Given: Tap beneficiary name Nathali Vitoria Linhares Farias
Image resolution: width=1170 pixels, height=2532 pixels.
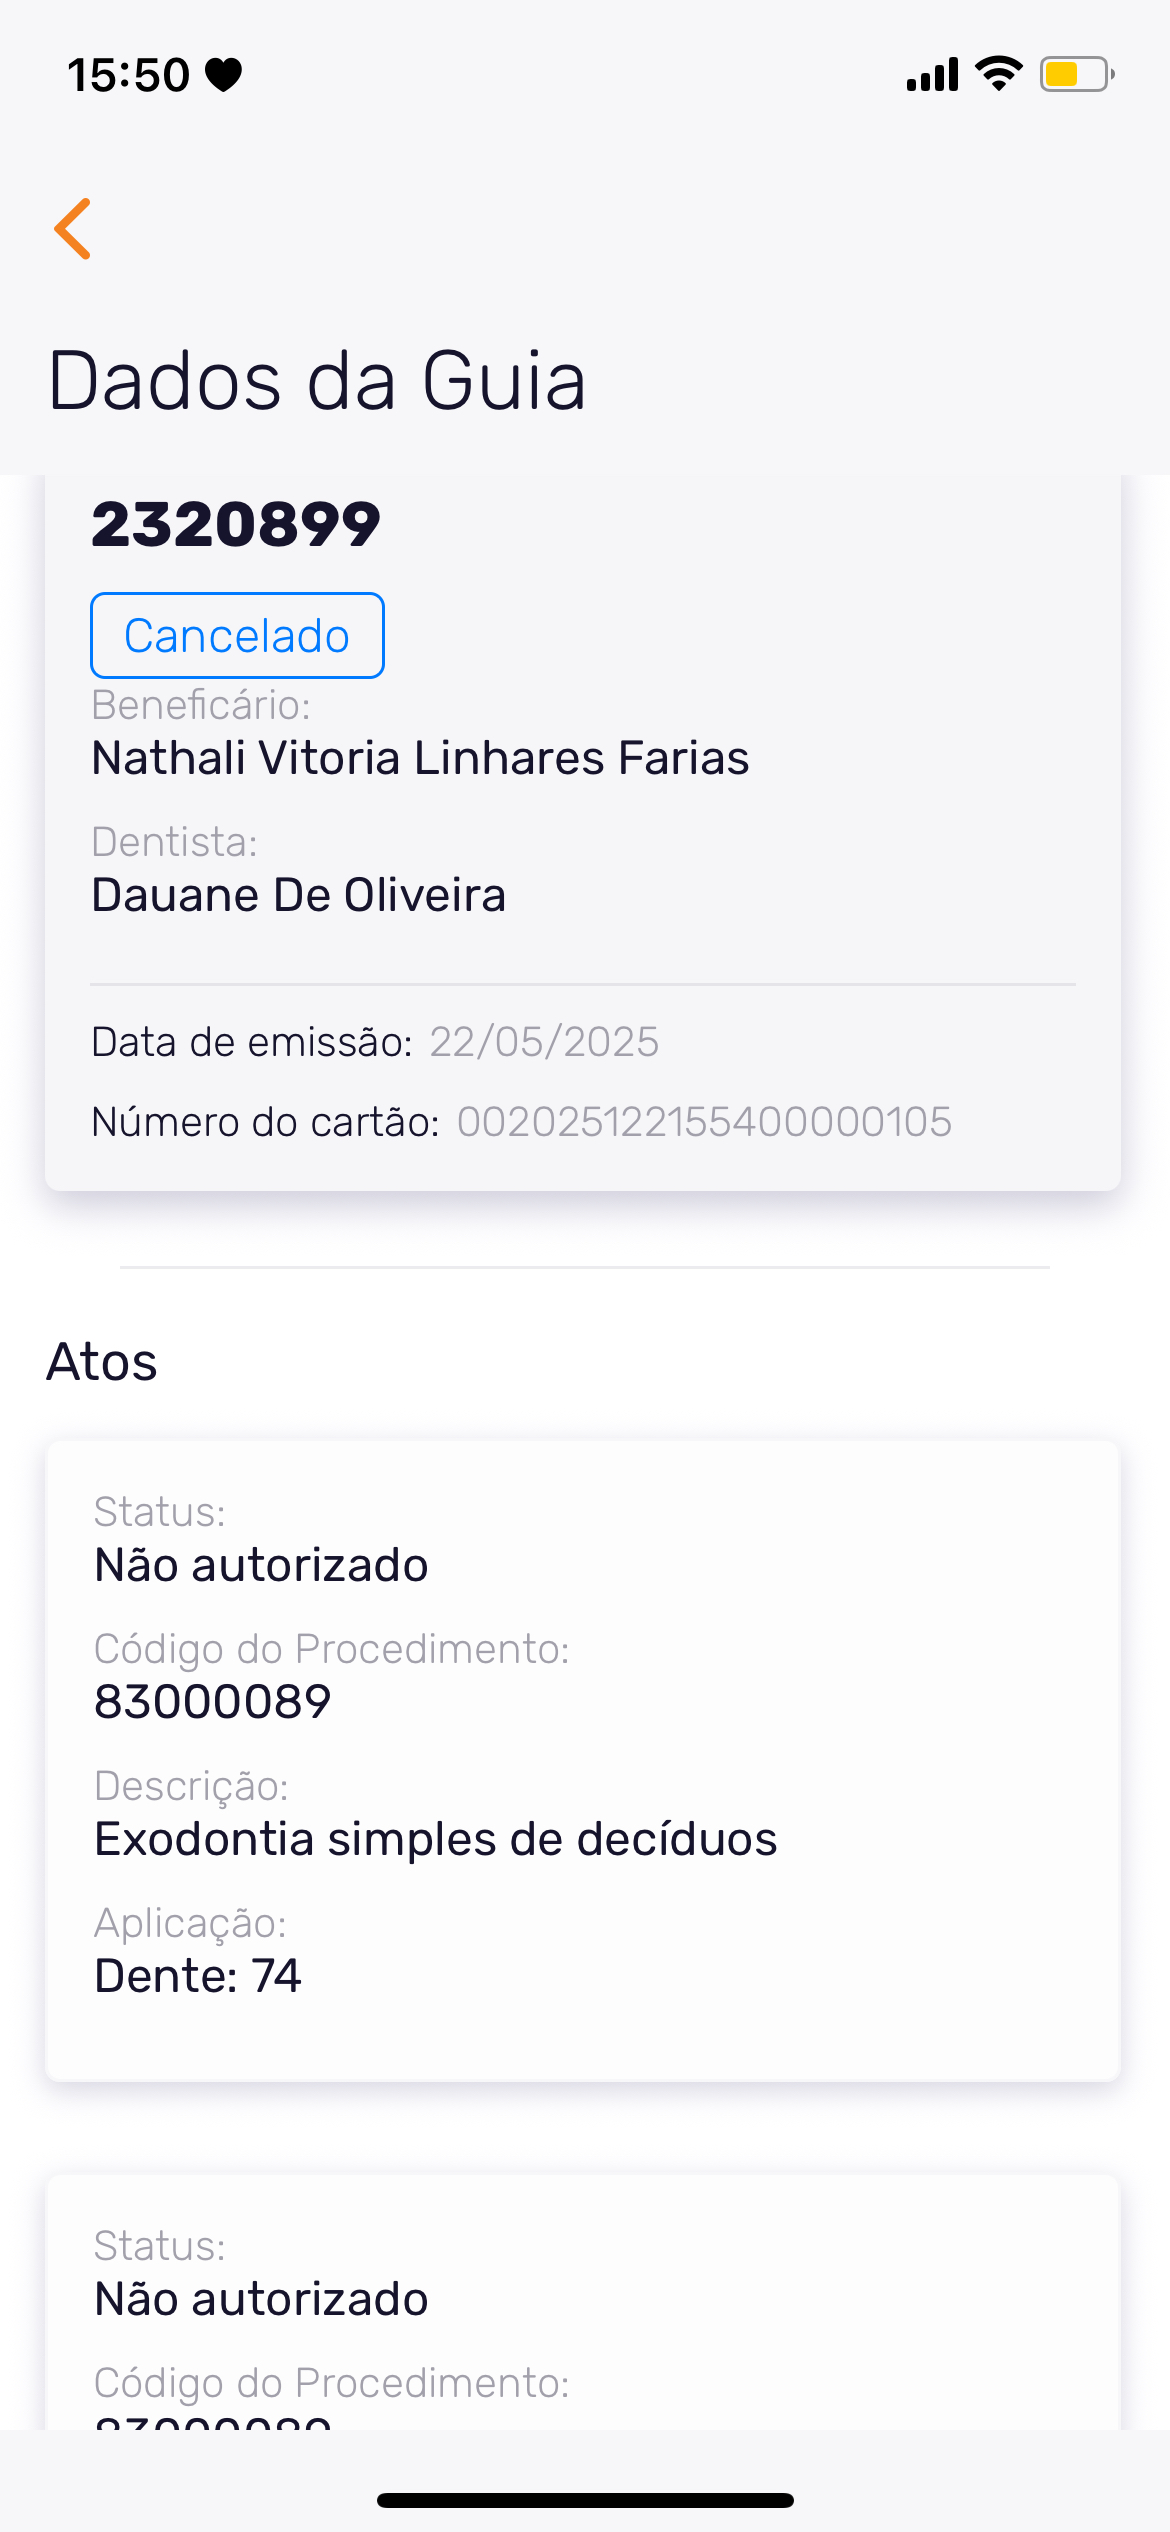Looking at the screenshot, I should (420, 758).
